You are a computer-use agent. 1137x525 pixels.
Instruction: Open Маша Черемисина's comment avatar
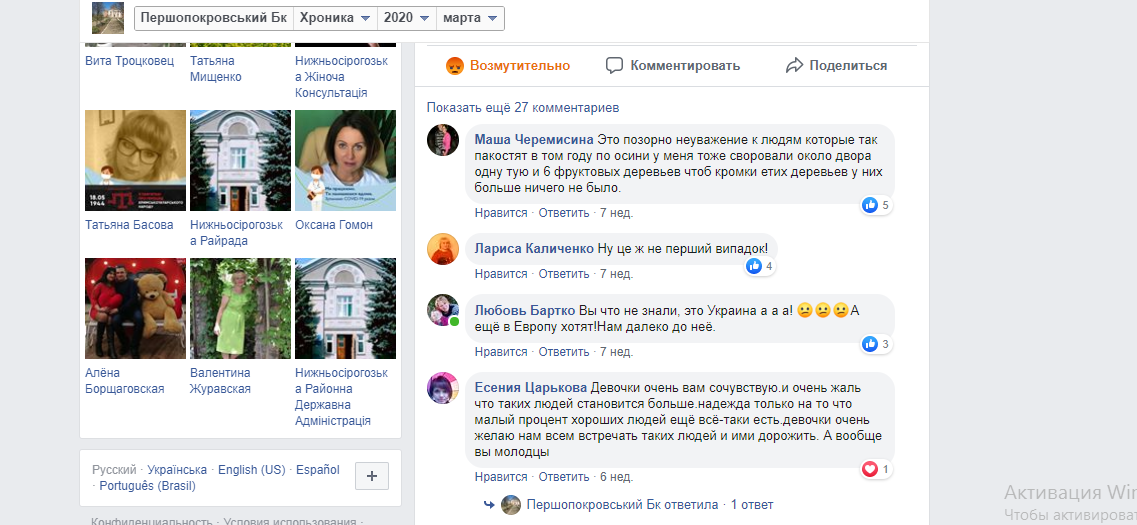442,140
